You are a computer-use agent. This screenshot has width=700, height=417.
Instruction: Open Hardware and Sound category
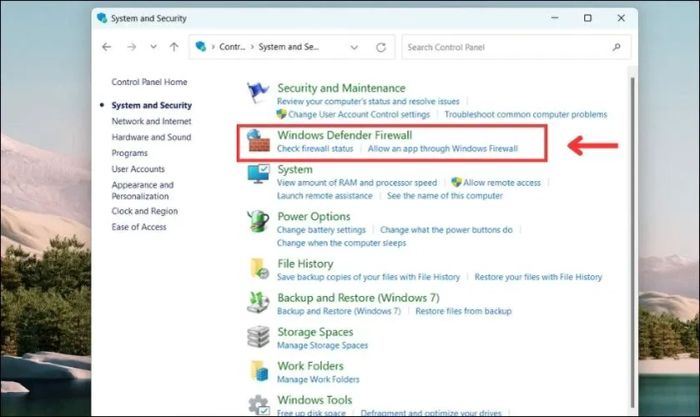pyautogui.click(x=151, y=138)
